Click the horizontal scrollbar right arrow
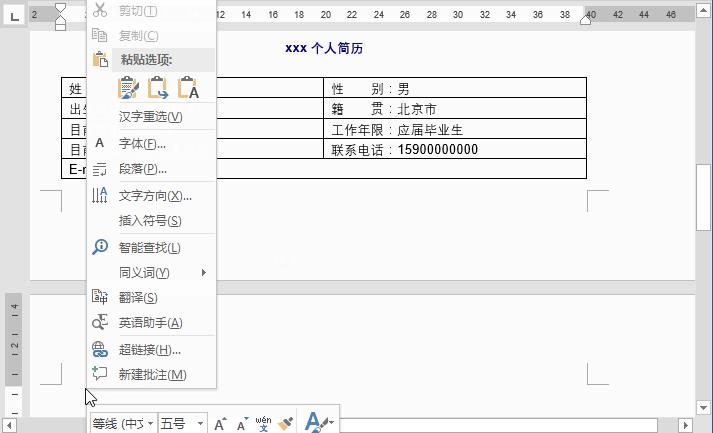The height and width of the screenshot is (433, 713). click(686, 426)
